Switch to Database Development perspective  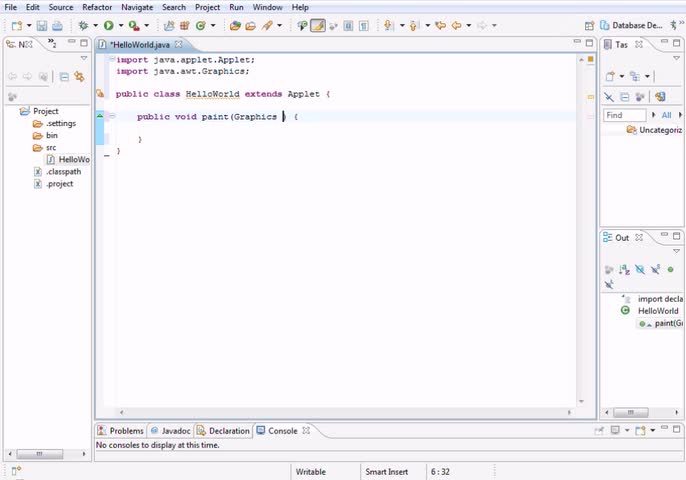pos(631,26)
